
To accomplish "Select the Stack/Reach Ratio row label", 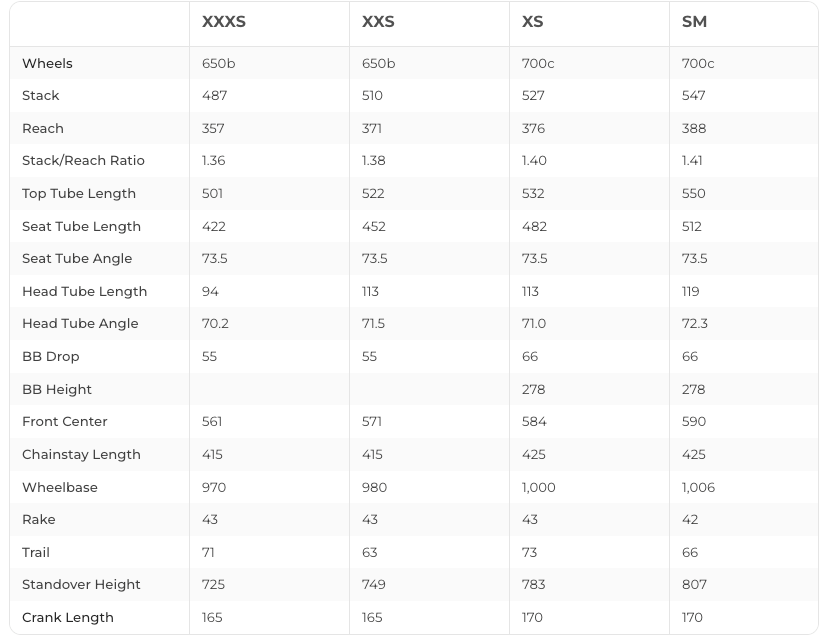I will coord(83,160).
